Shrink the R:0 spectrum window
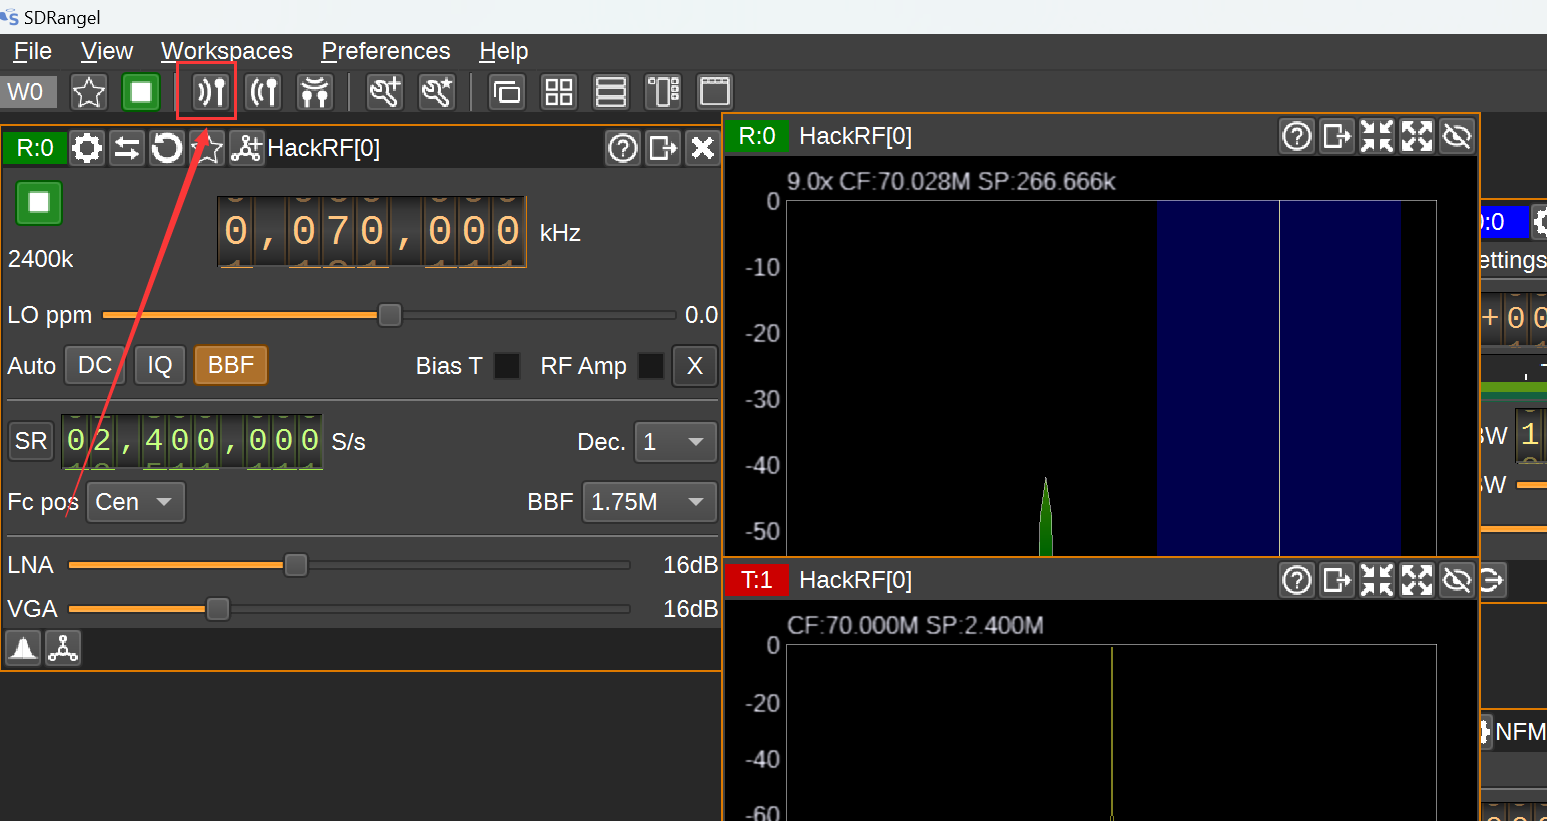1547x821 pixels. [1377, 136]
